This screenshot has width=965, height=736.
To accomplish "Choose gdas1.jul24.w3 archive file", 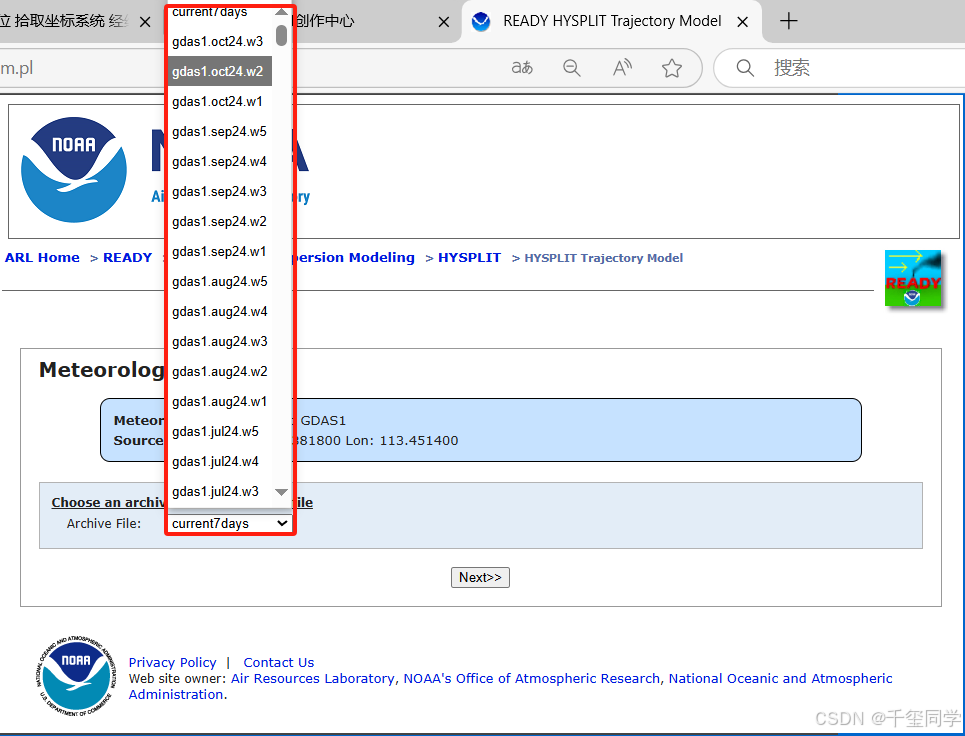I will (x=220, y=492).
